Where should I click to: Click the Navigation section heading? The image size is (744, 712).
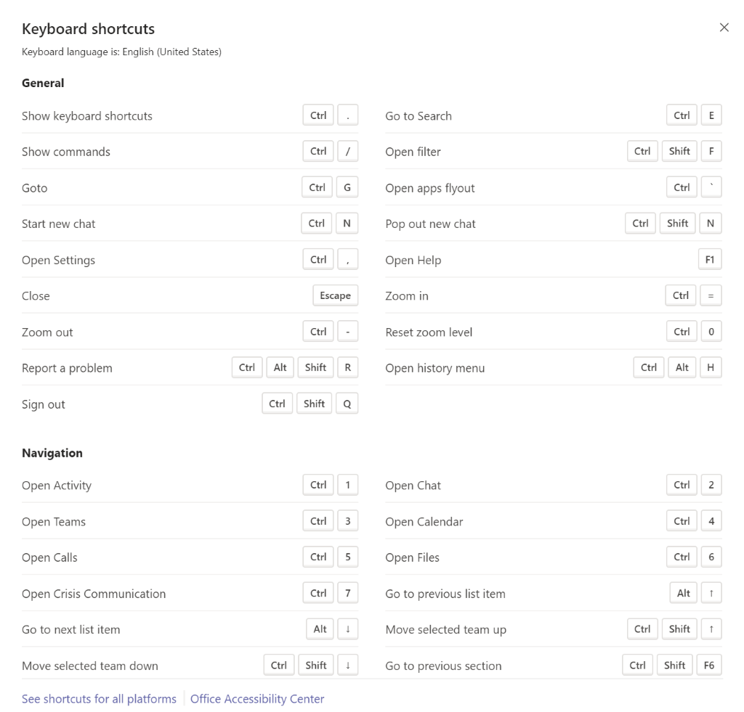tap(52, 453)
